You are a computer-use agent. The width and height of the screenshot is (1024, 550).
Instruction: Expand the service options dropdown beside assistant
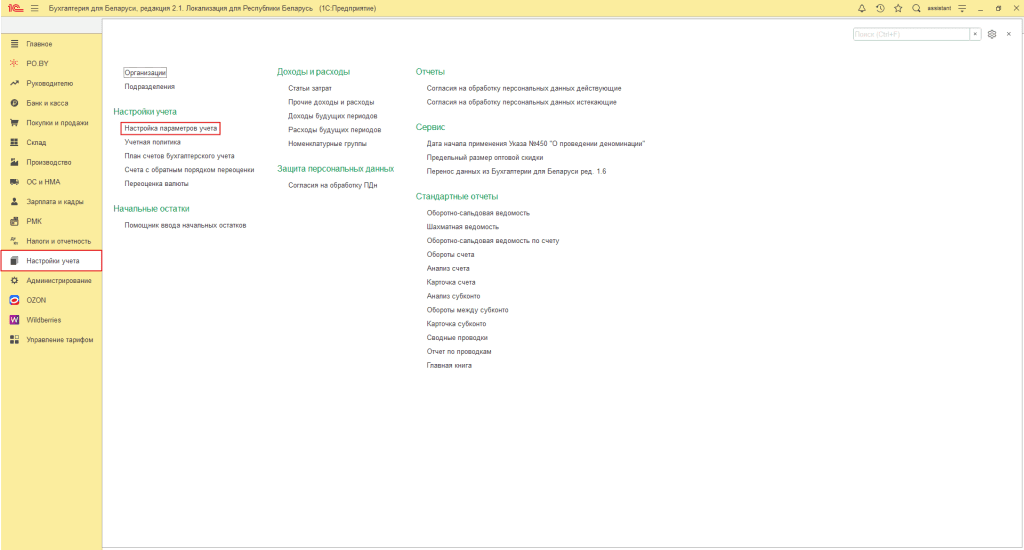[962, 8]
